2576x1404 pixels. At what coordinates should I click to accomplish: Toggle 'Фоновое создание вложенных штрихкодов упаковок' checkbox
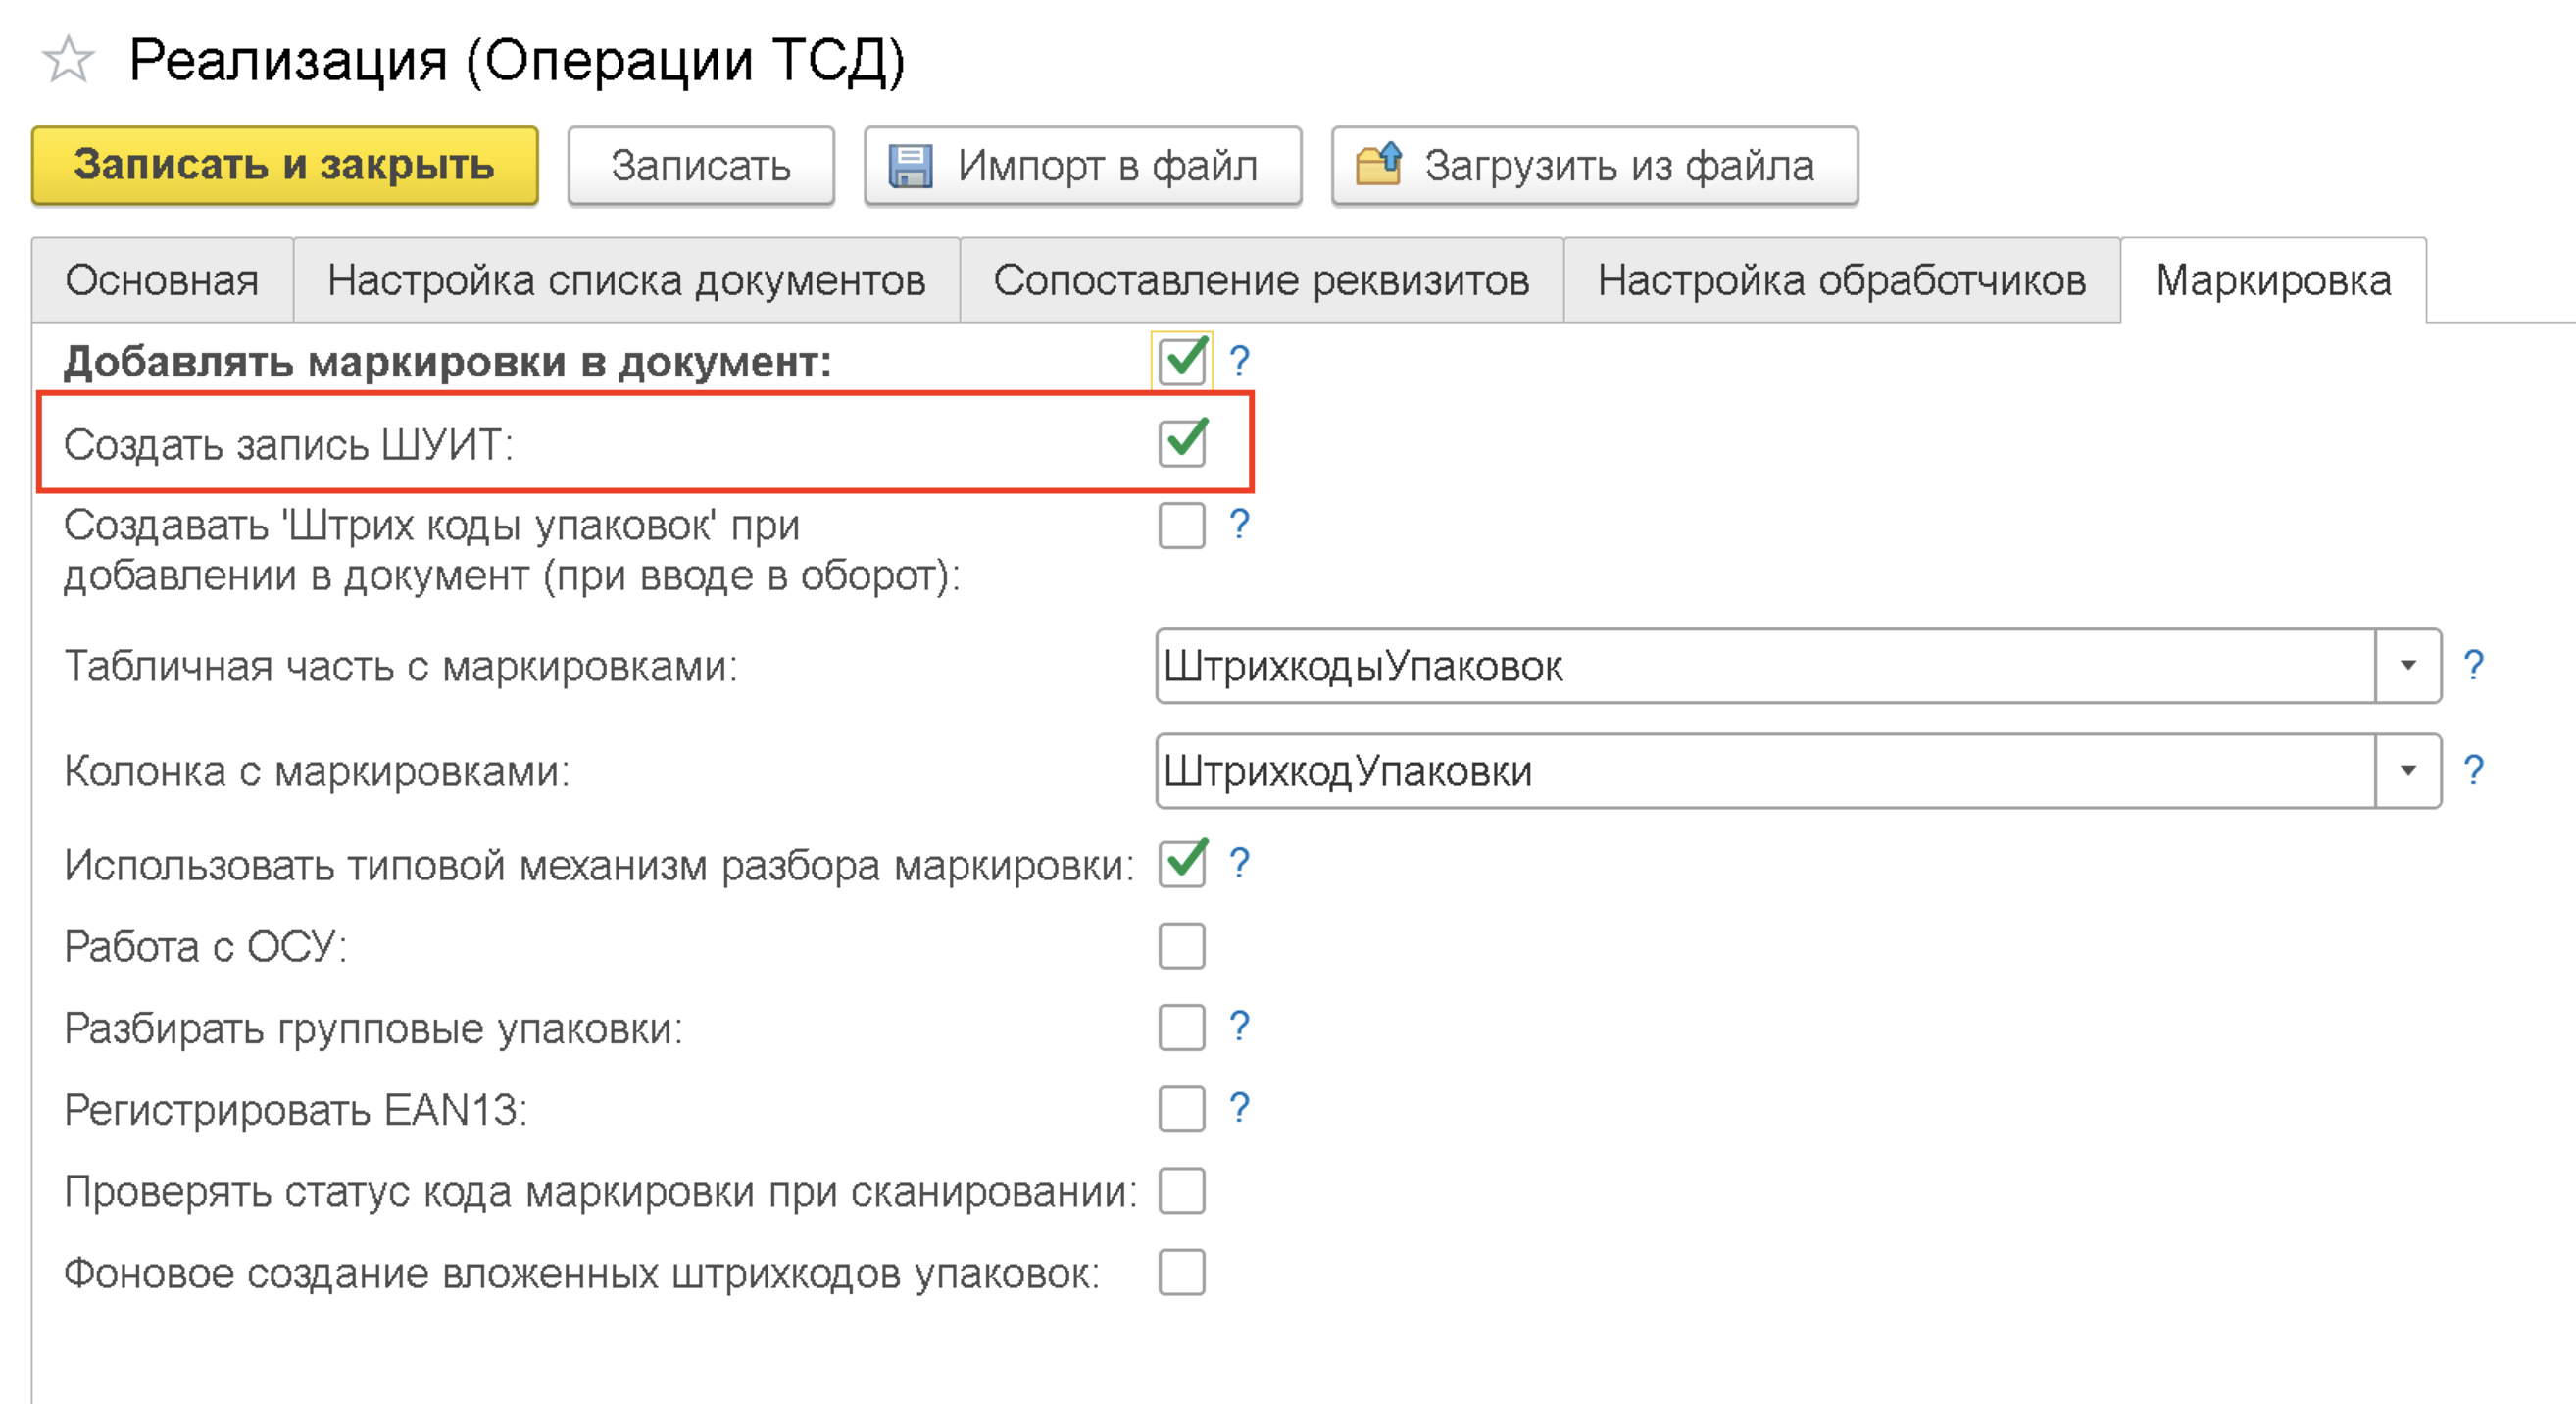(x=1182, y=1273)
